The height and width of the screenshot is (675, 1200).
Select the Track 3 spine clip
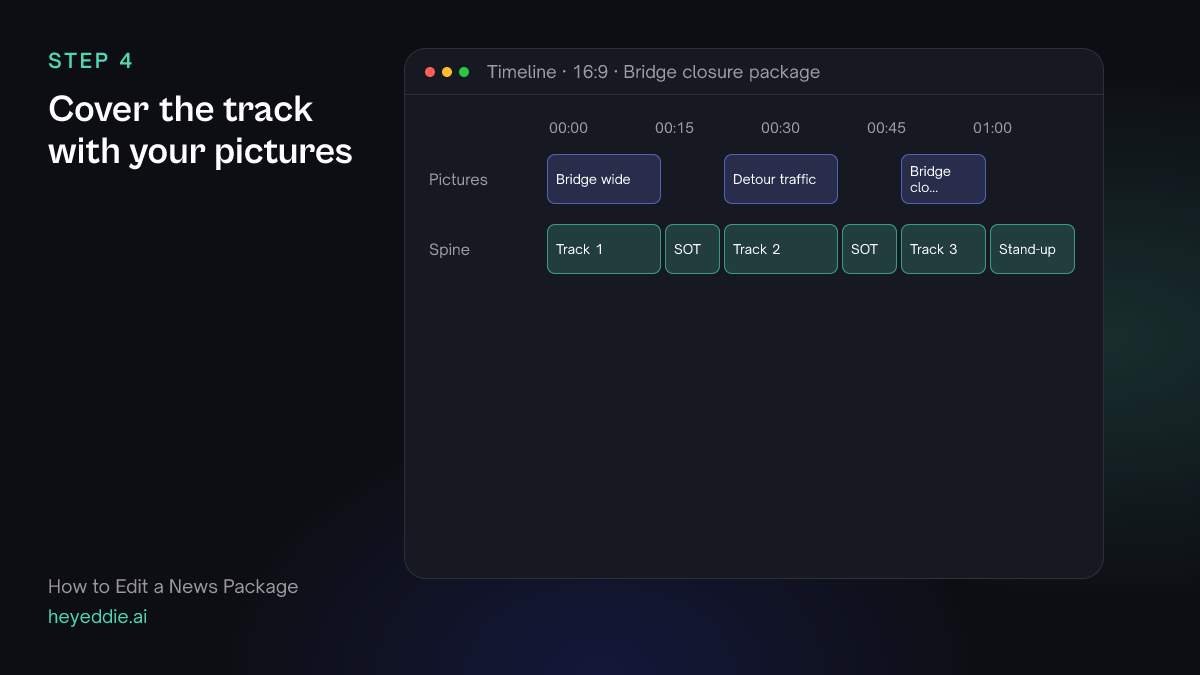coord(943,249)
